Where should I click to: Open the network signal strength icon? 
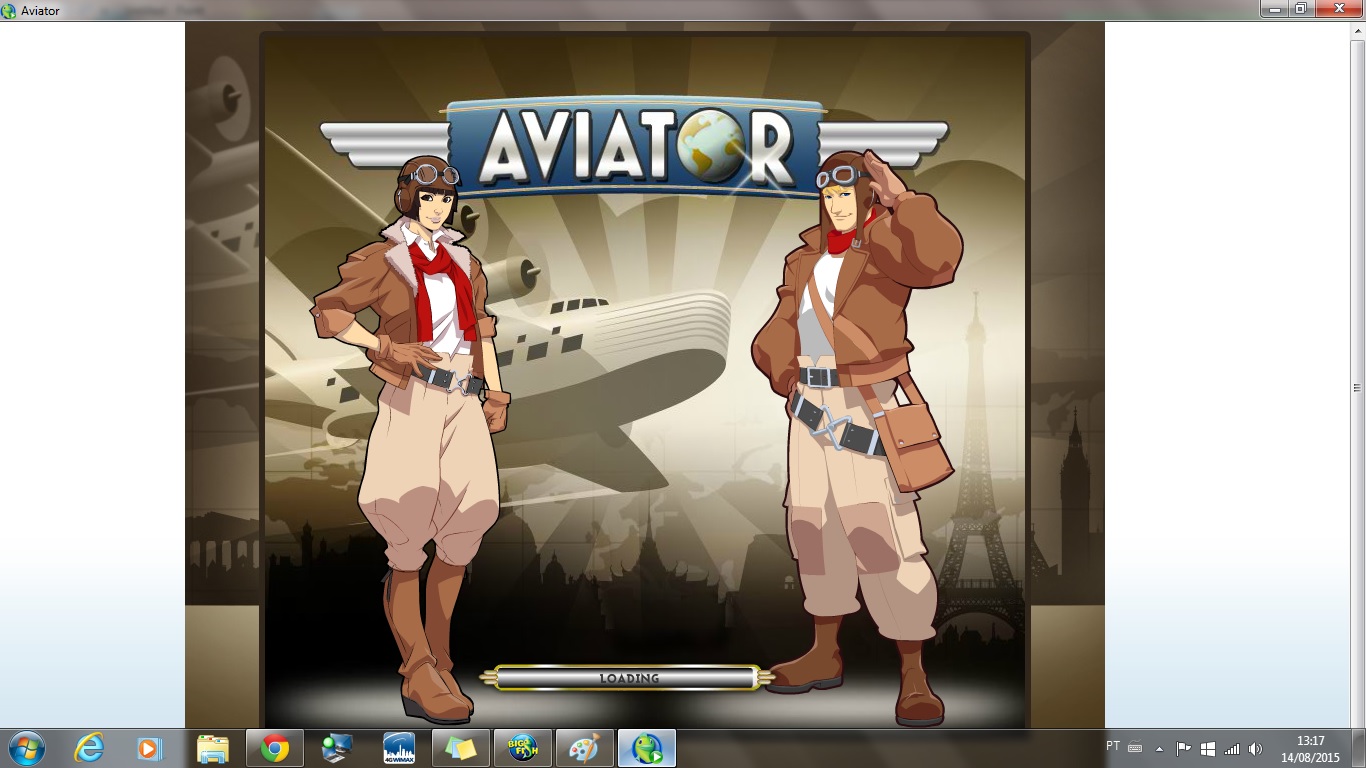click(1231, 748)
